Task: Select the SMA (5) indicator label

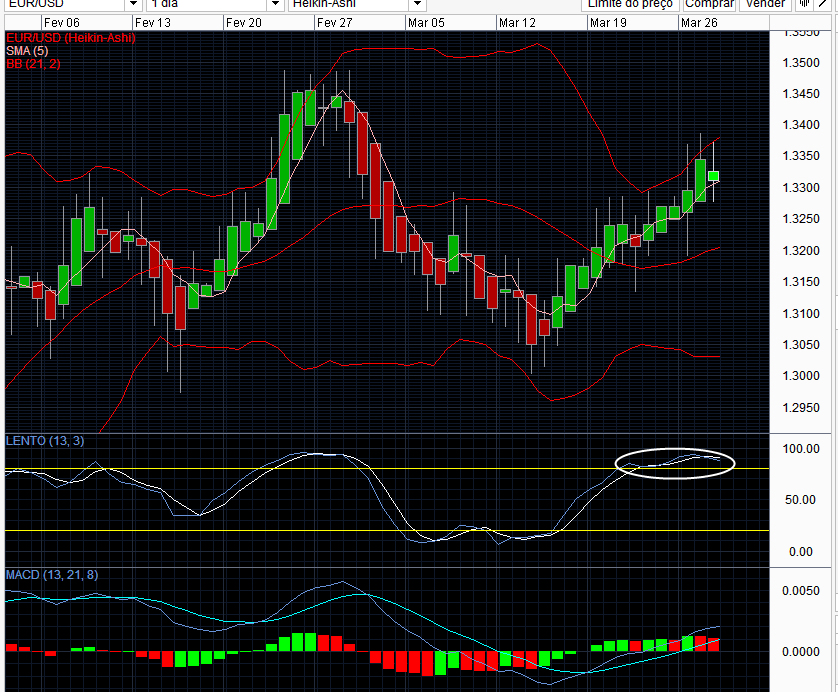Action: tap(27, 50)
